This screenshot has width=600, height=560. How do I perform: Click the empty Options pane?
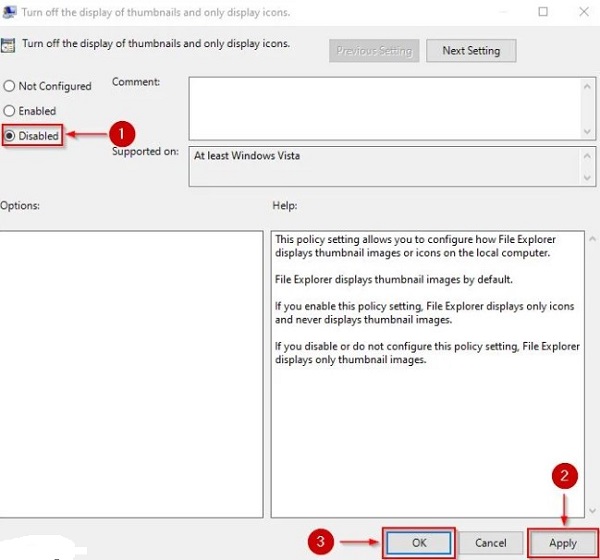point(131,374)
